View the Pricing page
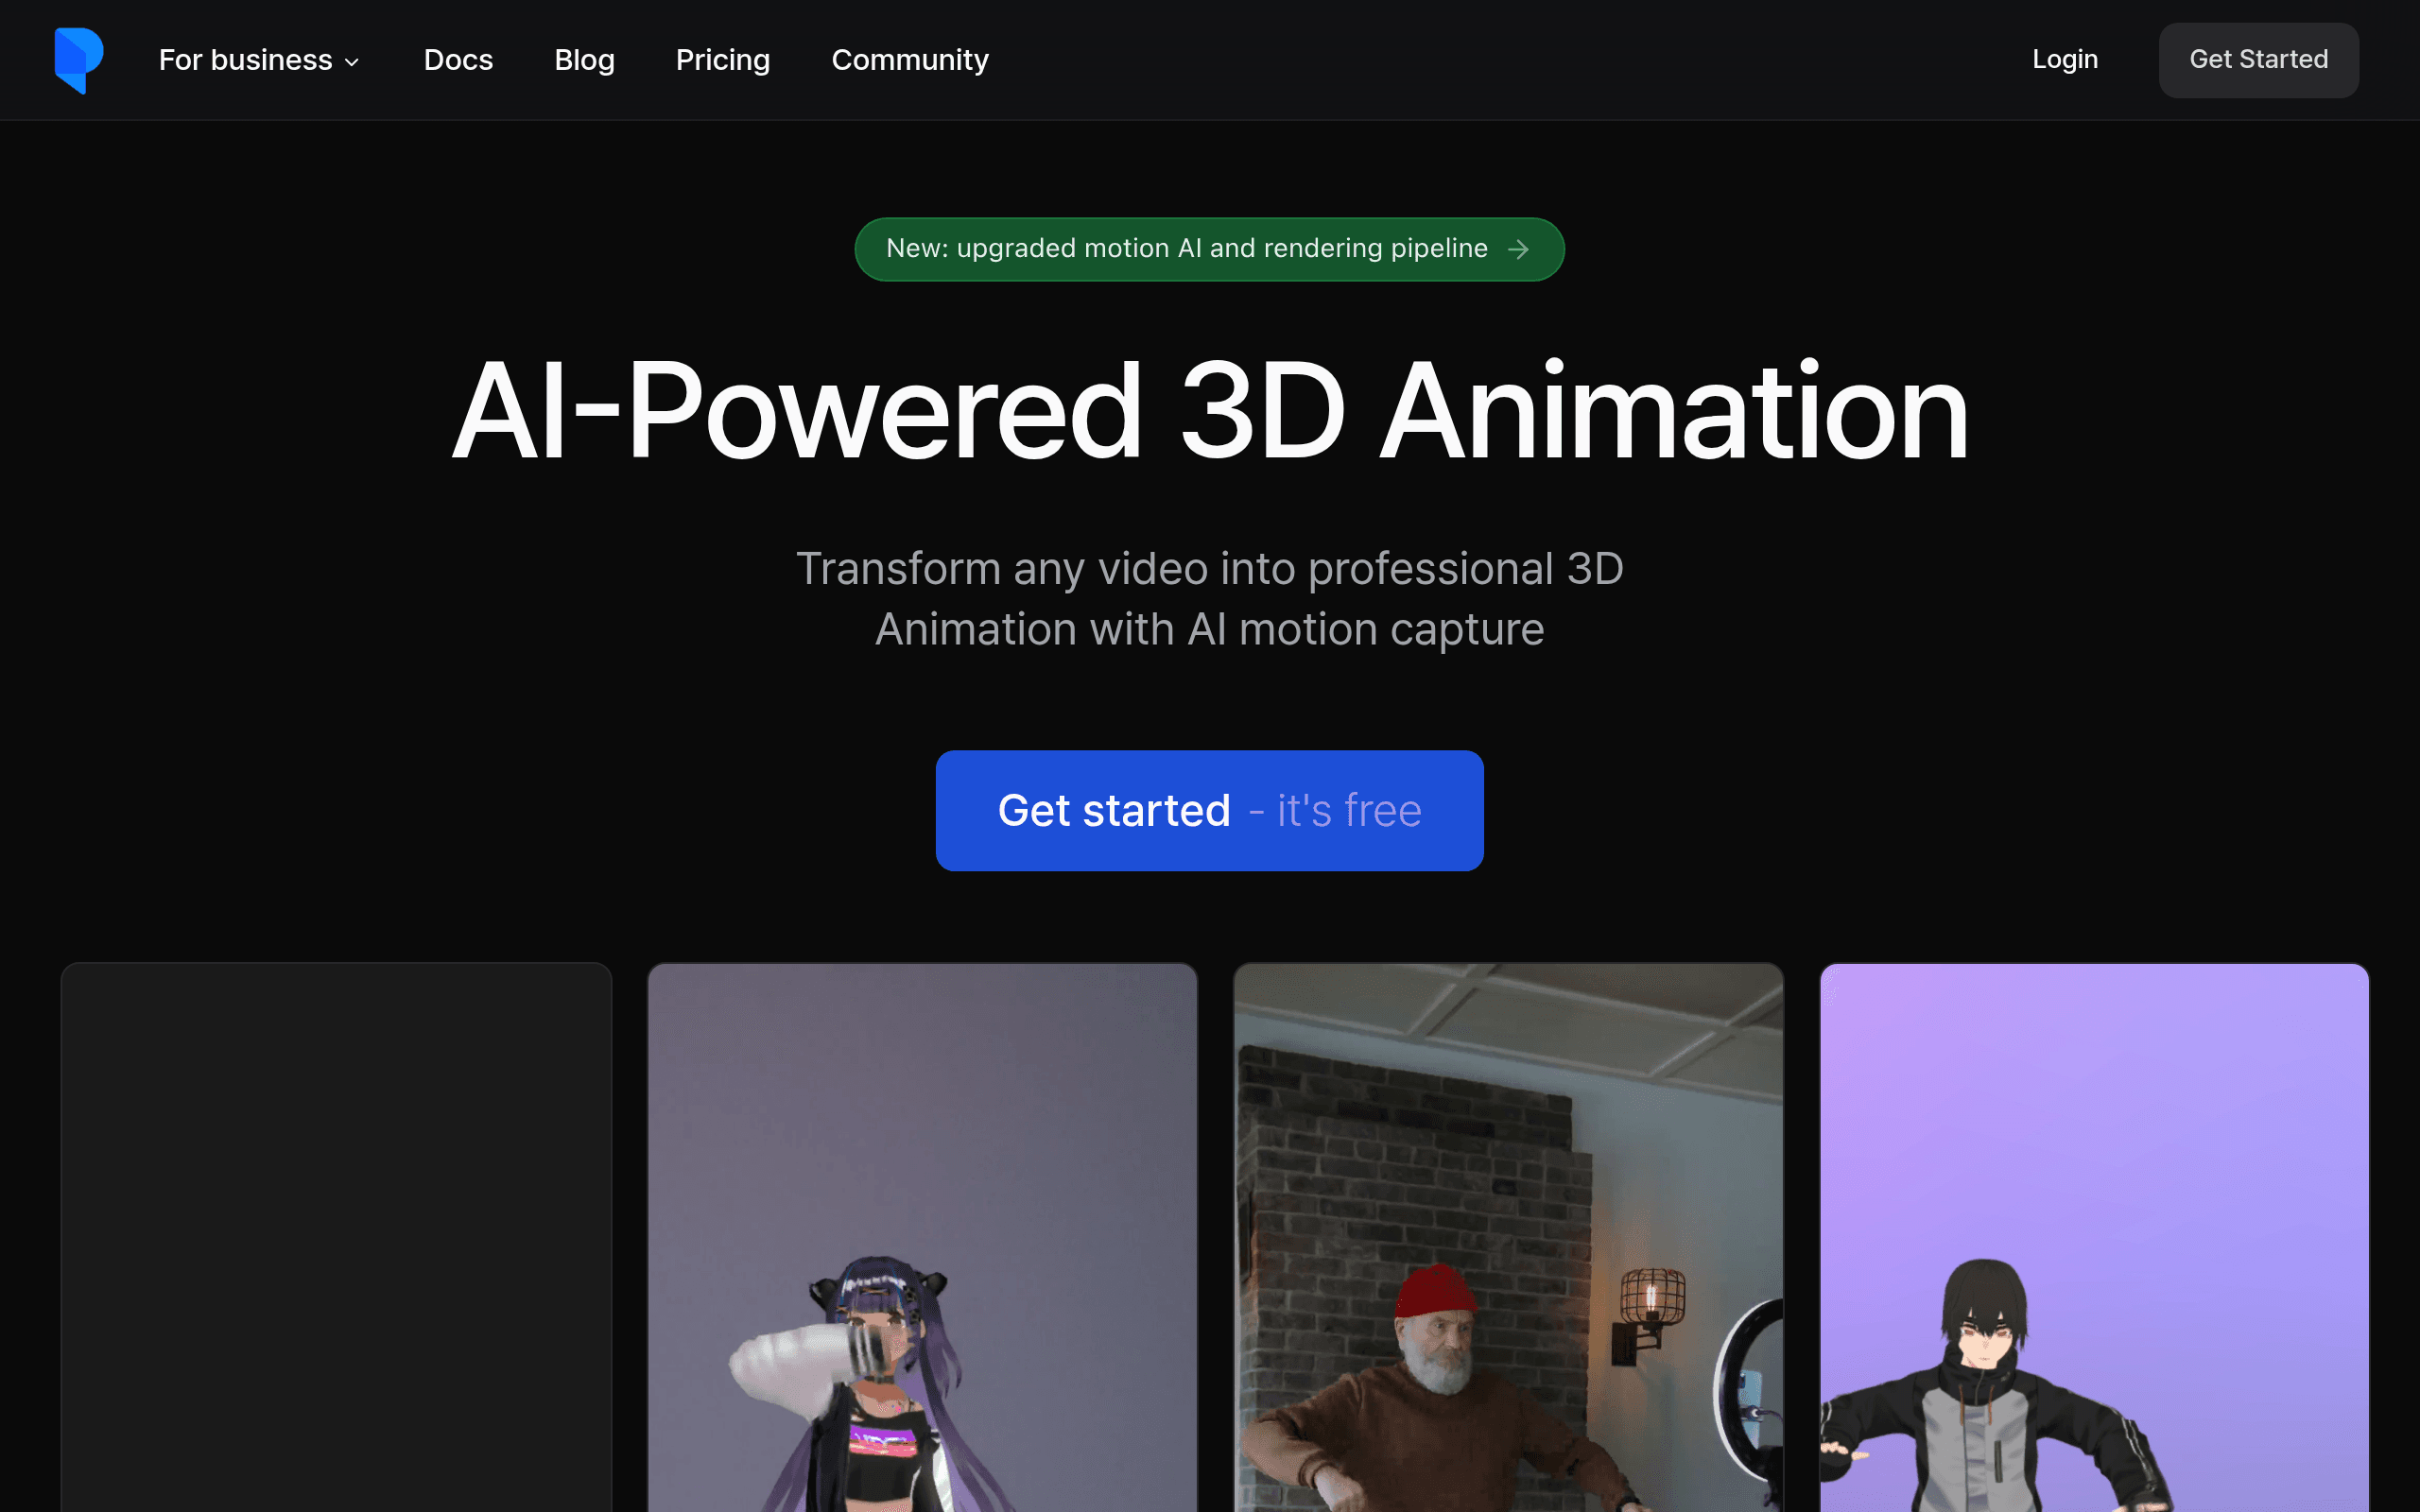2420x1512 pixels. pyautogui.click(x=723, y=60)
